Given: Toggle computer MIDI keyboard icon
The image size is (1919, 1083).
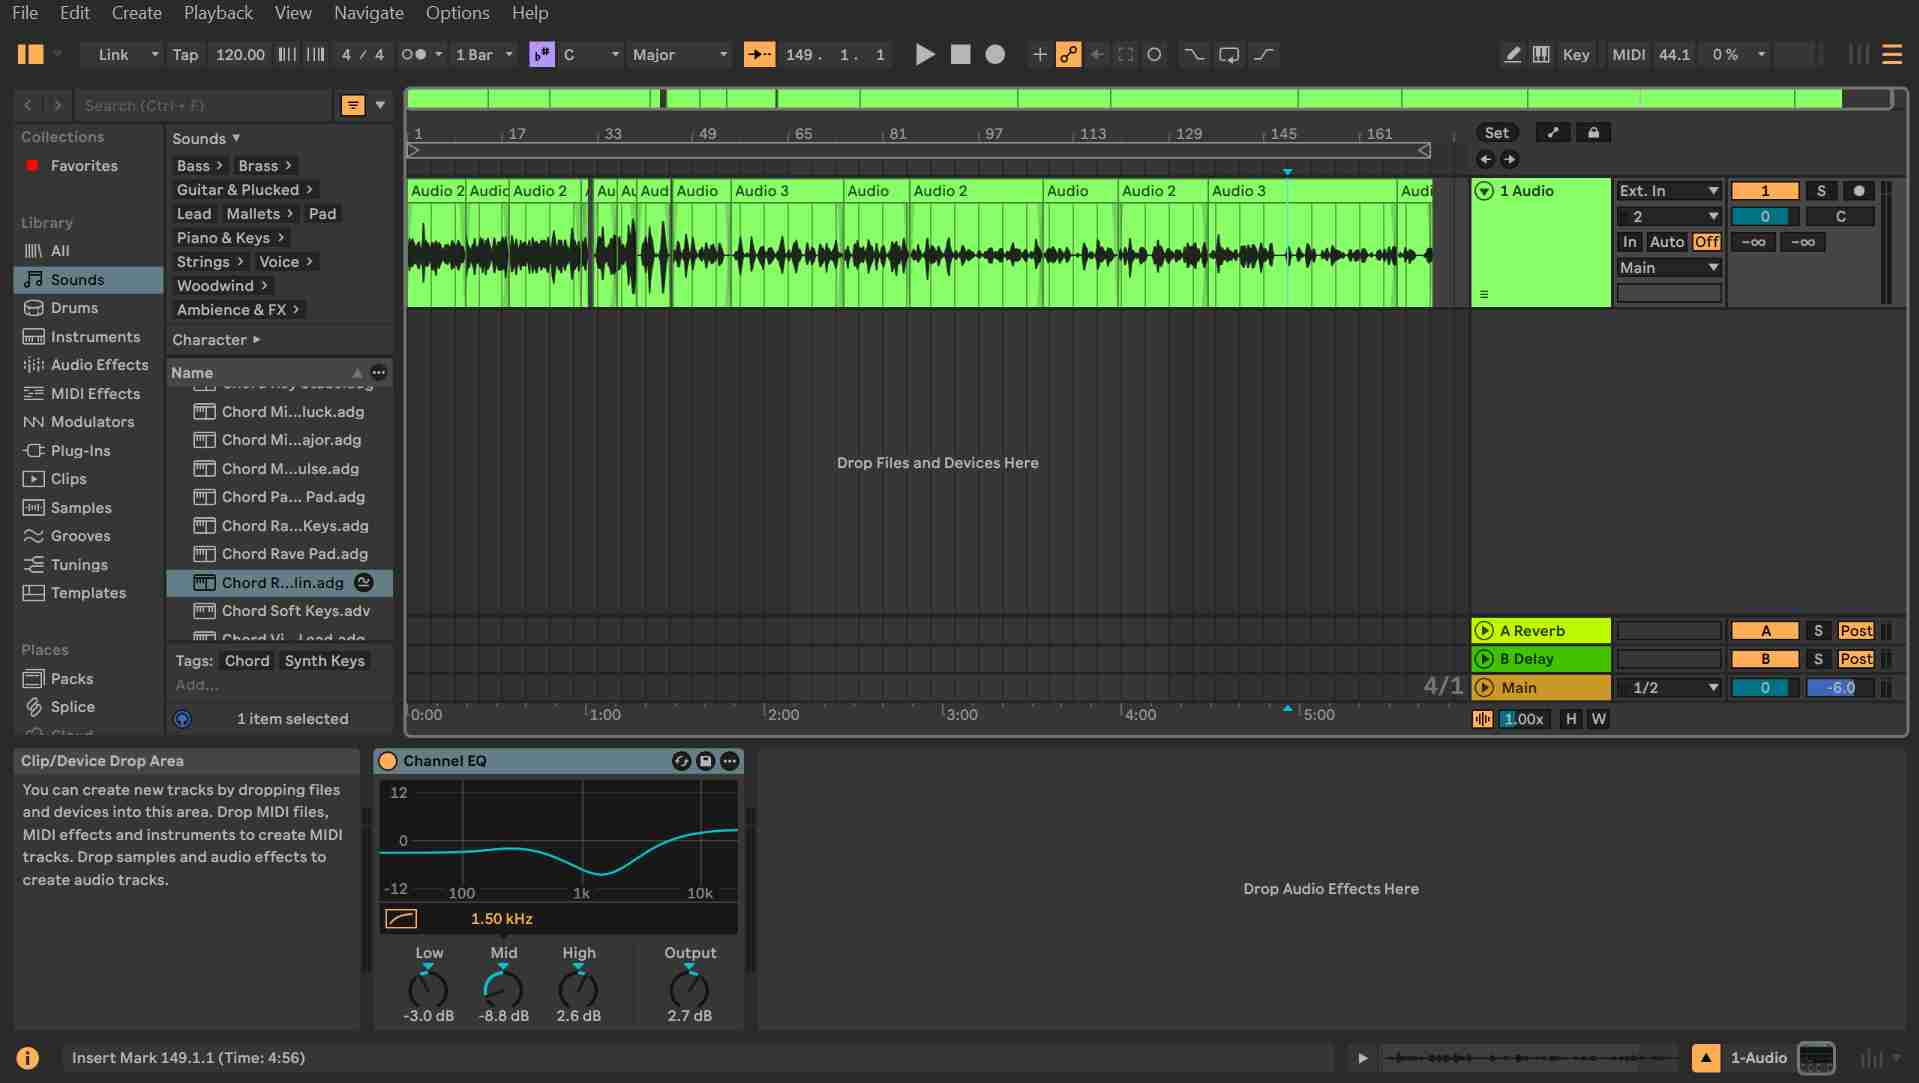Looking at the screenshot, I should coord(1541,54).
